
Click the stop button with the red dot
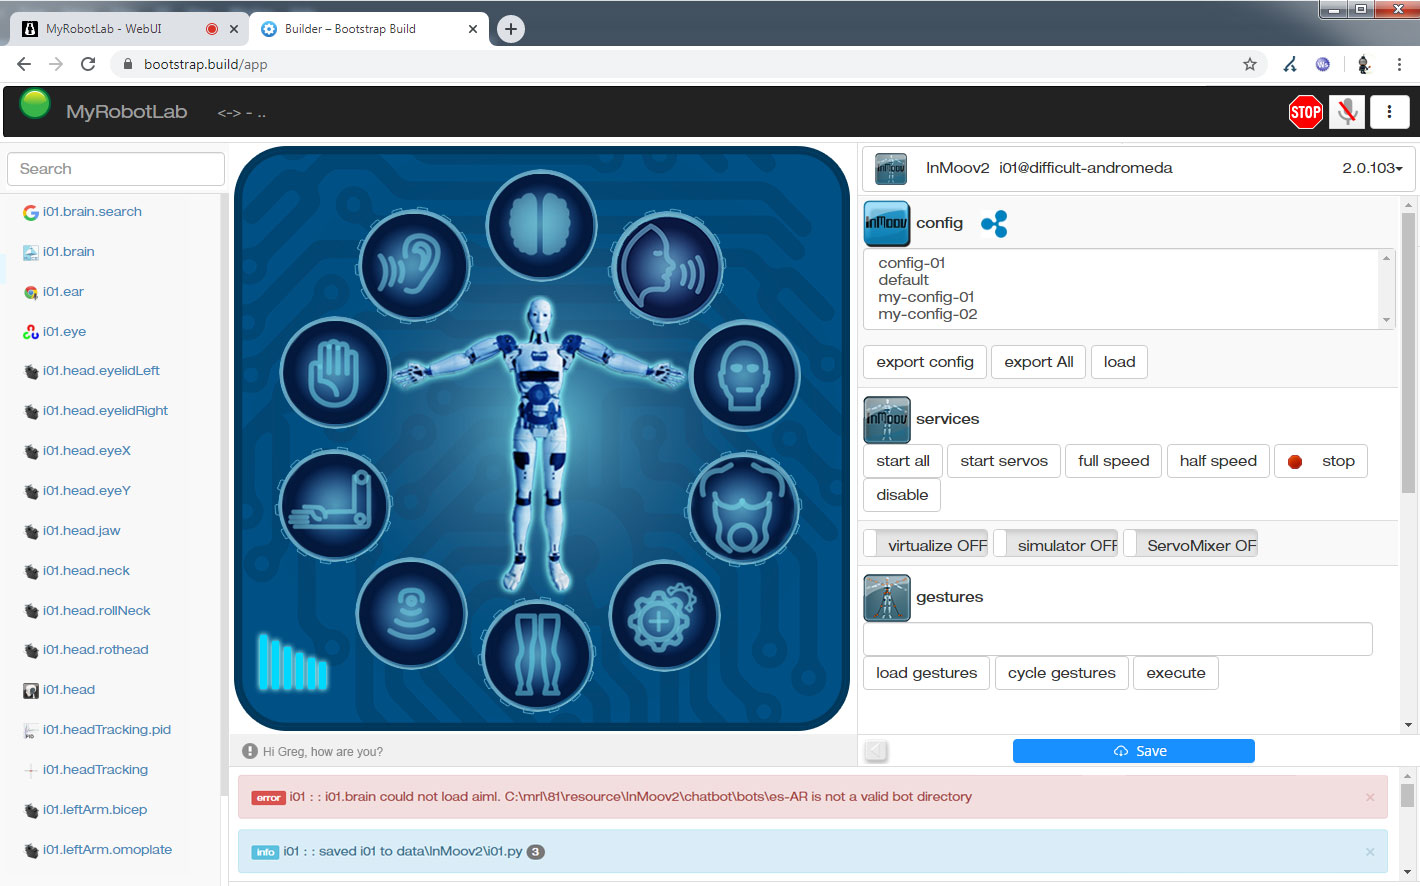click(x=1321, y=461)
